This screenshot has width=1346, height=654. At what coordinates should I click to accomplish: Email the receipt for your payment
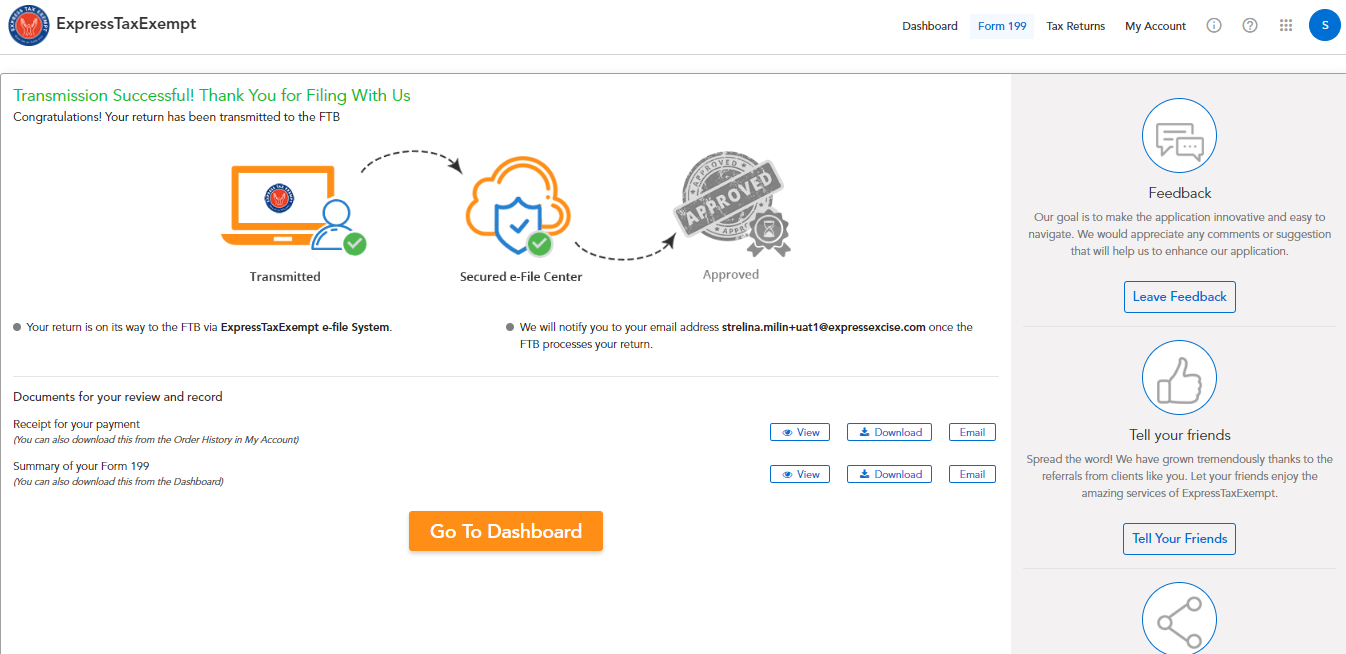tap(972, 432)
